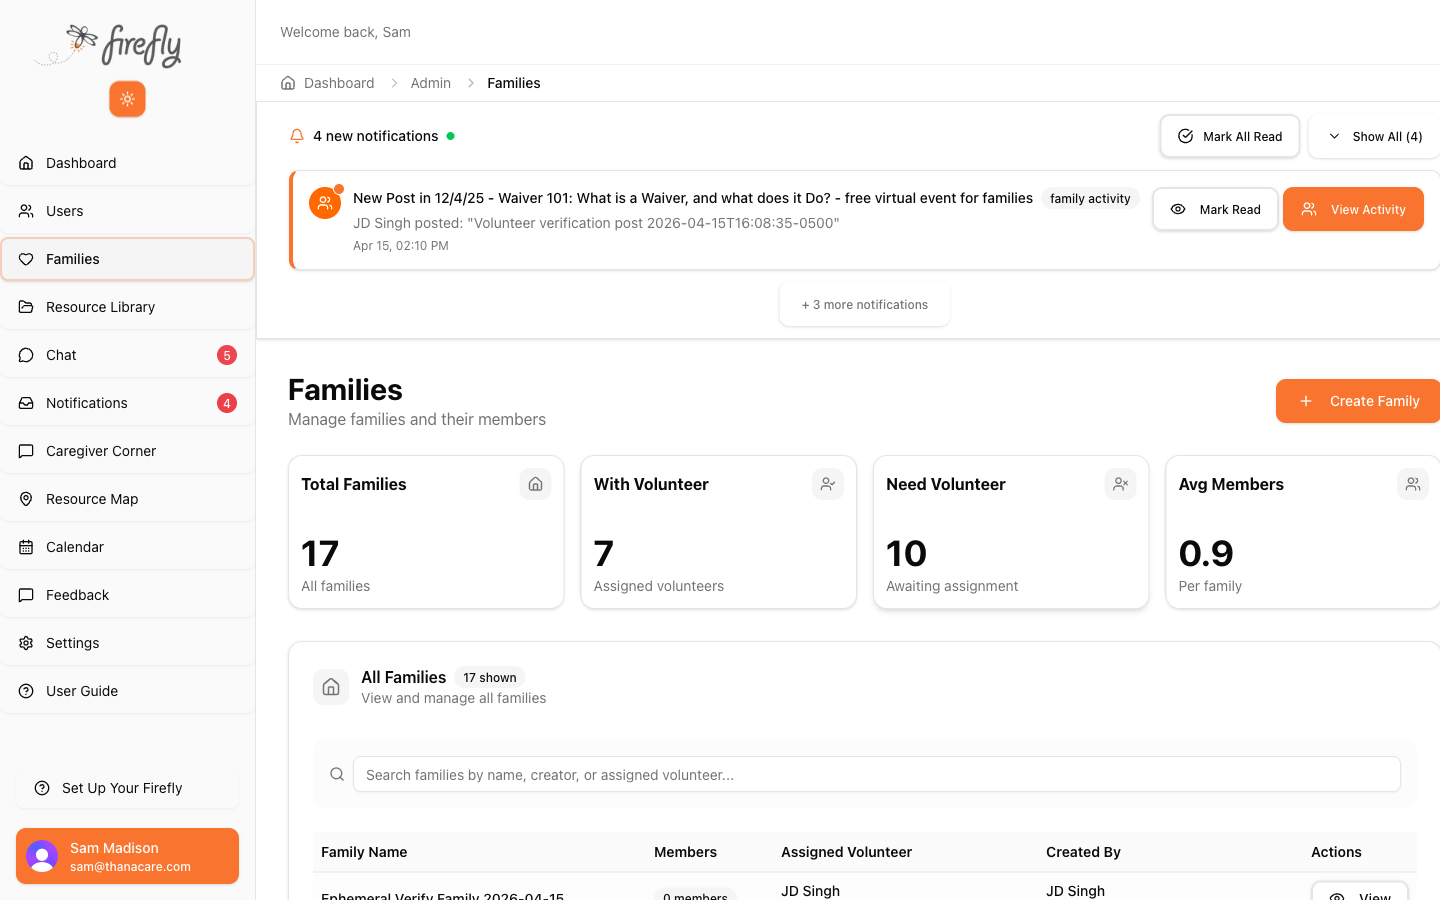
Task: Click the Assigned Volunteer column header
Action: tap(846, 852)
